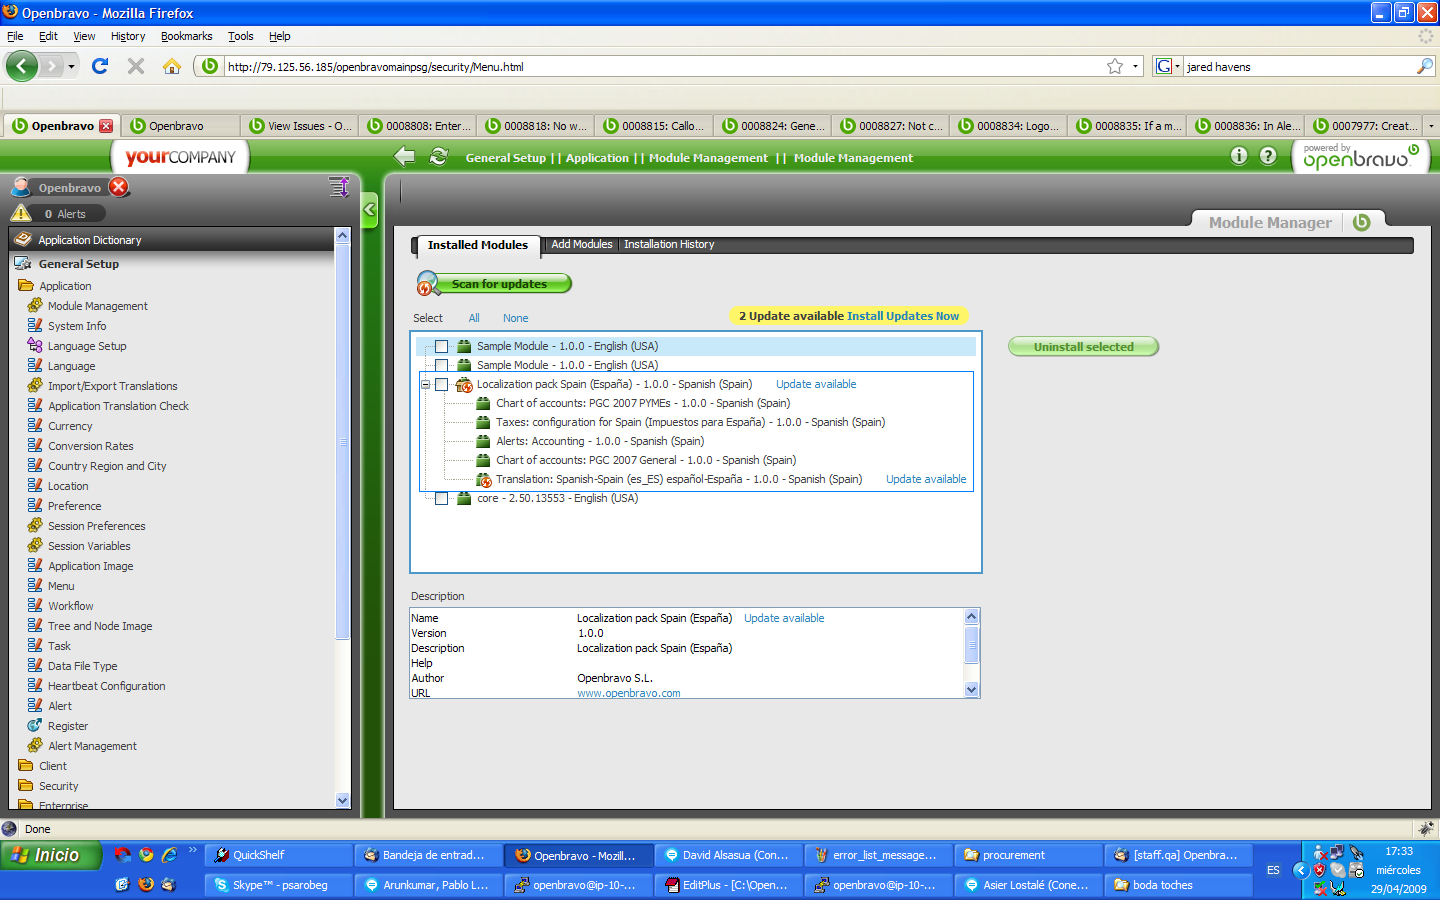Image resolution: width=1440 pixels, height=900 pixels.
Task: Launch Internet Explorer from quick launch
Action: 170,855
